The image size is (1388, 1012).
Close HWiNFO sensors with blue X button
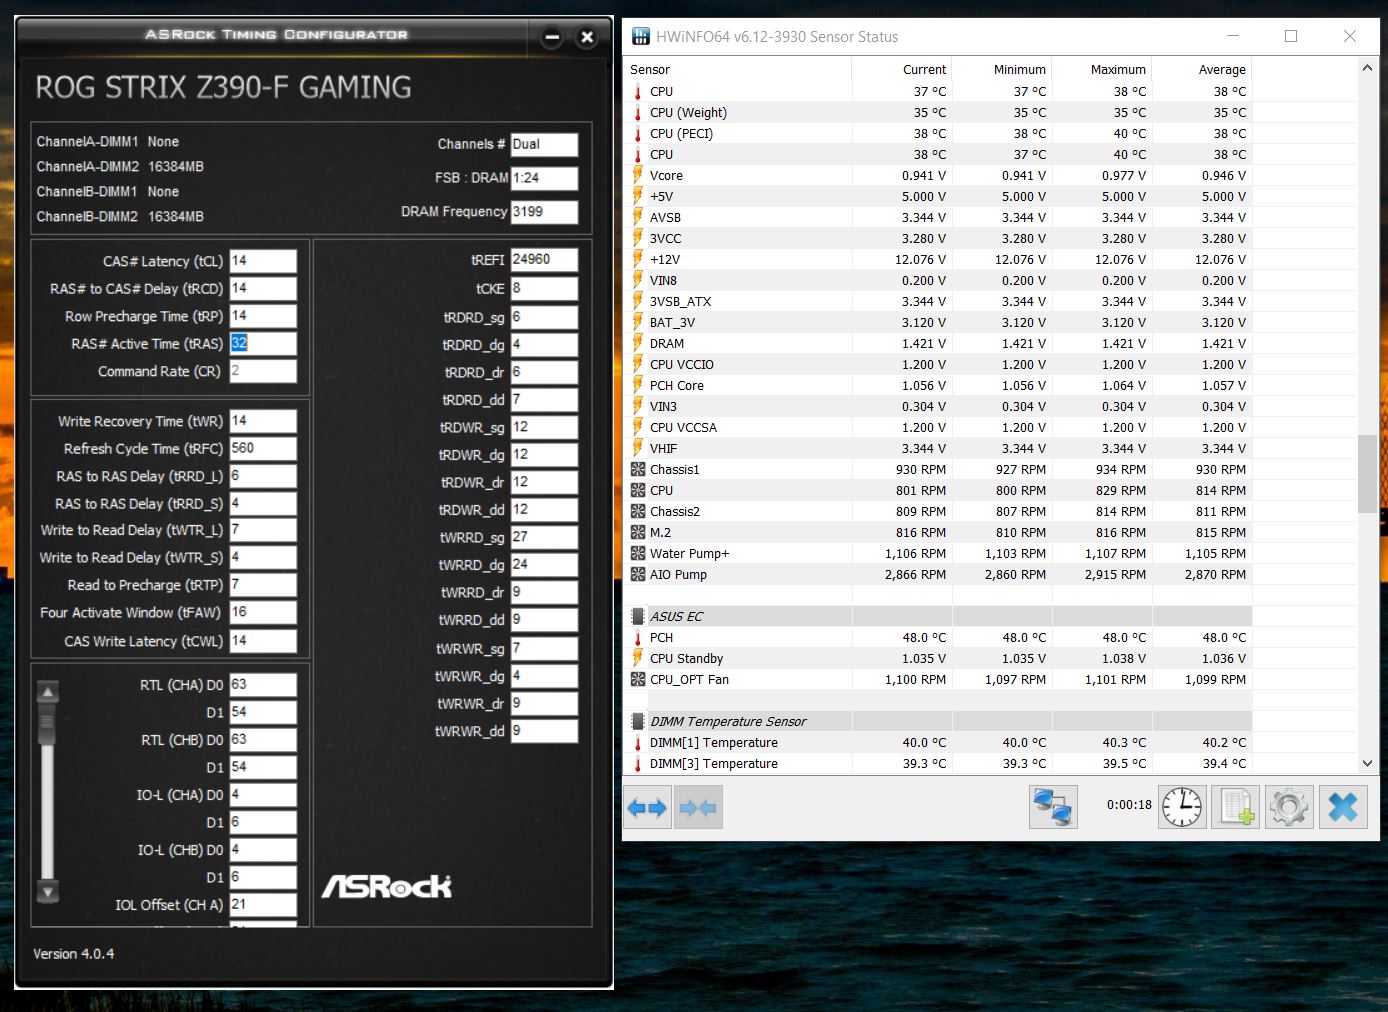(1343, 807)
